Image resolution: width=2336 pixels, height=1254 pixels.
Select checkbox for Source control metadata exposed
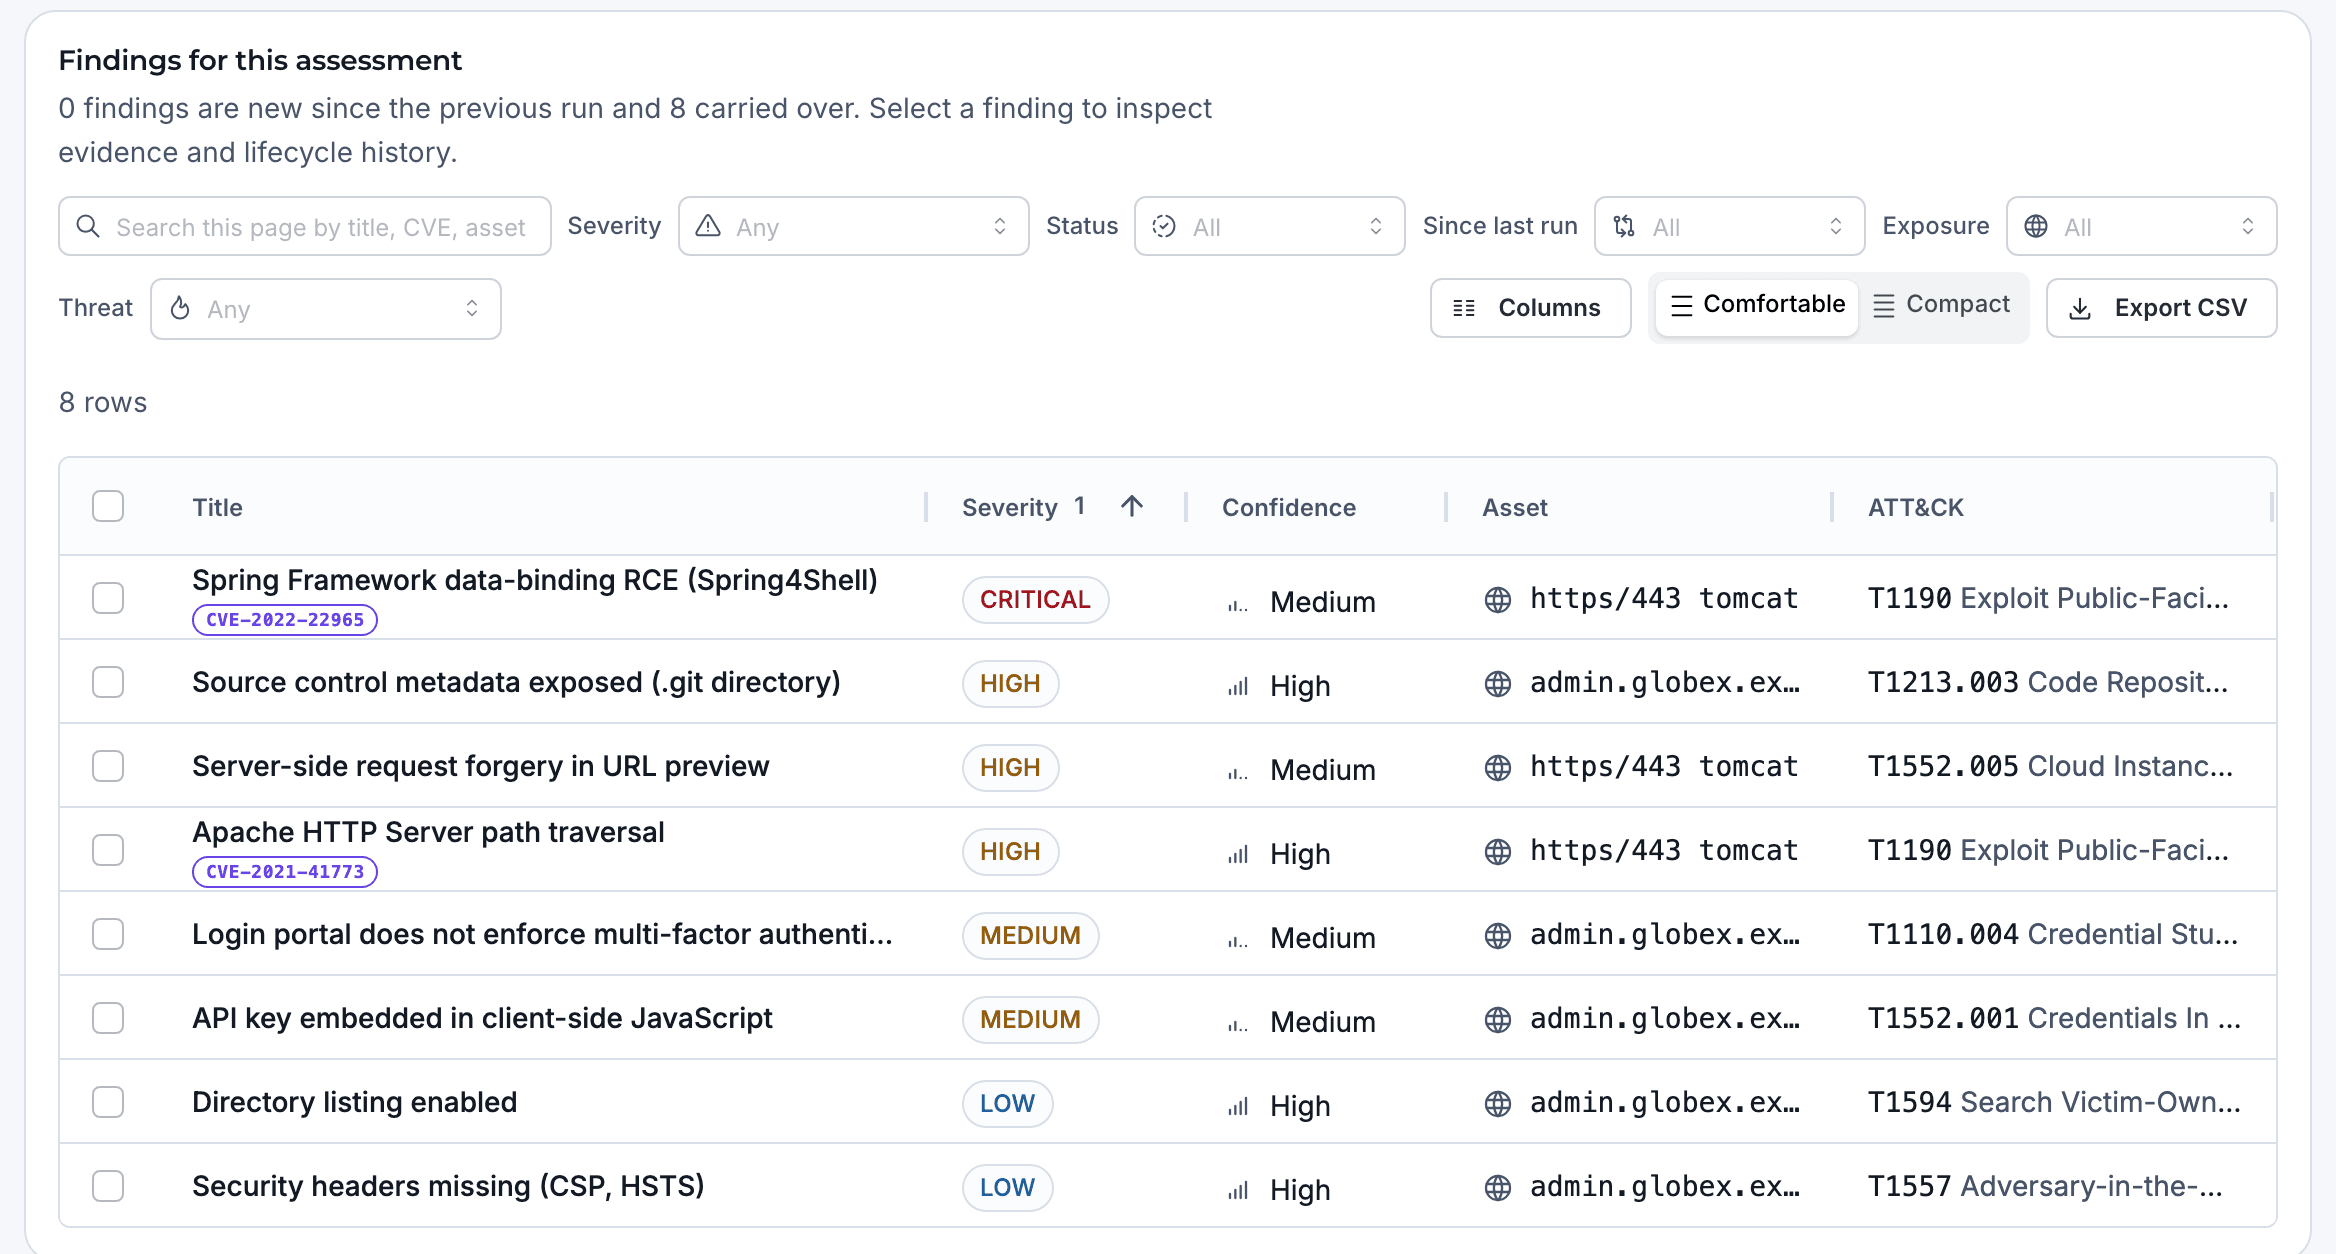click(x=108, y=682)
